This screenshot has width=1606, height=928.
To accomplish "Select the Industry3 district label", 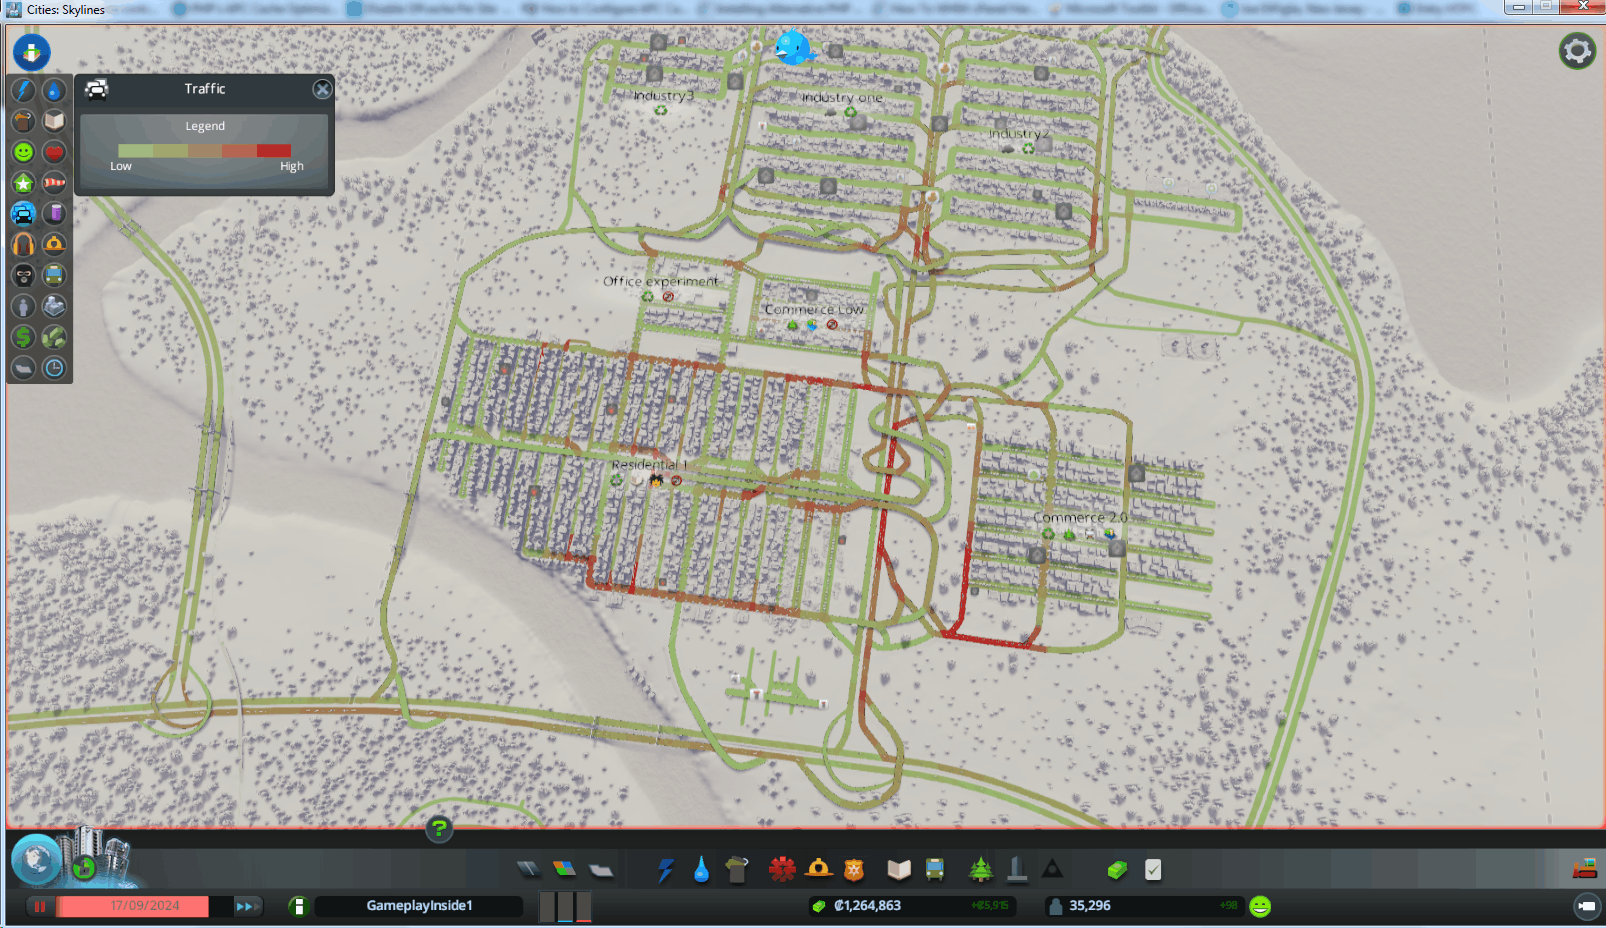I will pos(663,96).
